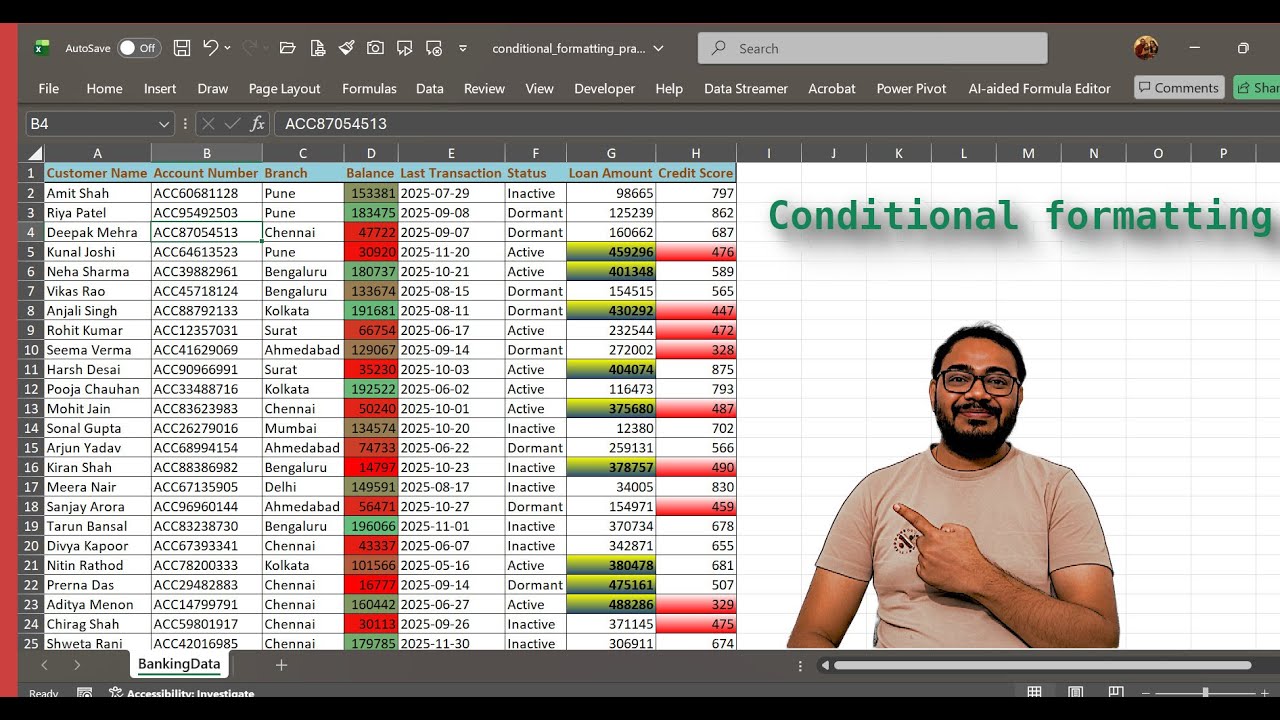This screenshot has width=1280, height=720.
Task: Open the Developer tab
Action: tap(604, 88)
